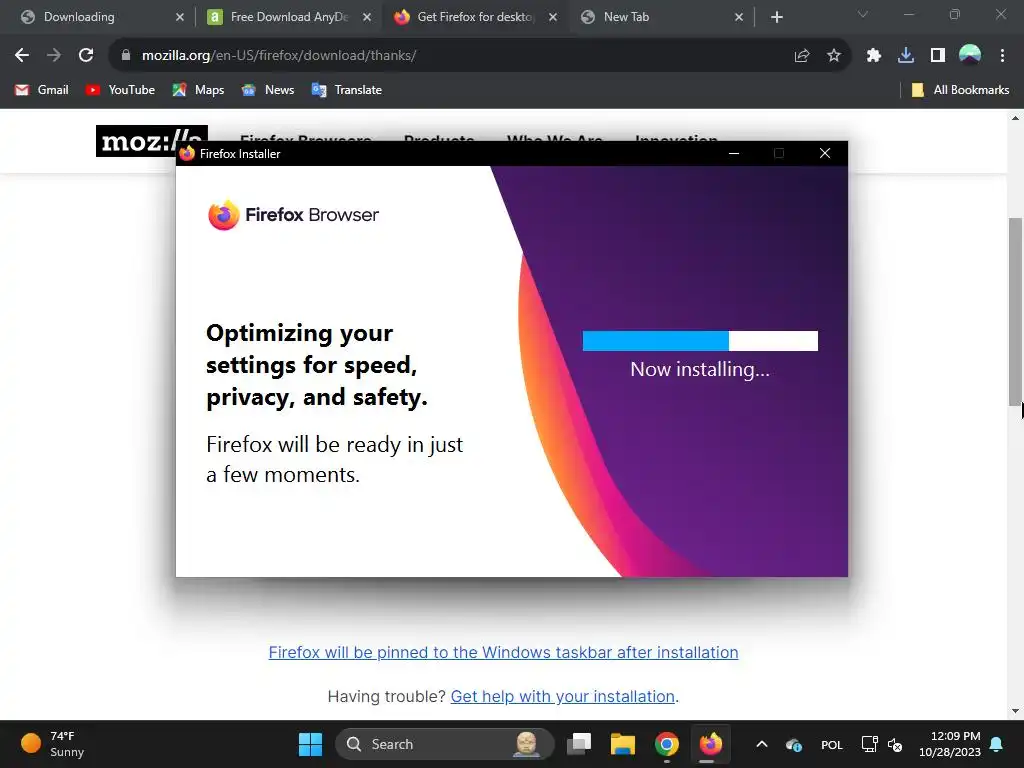Open a new tab with plus button
The height and width of the screenshot is (768, 1024).
point(776,17)
